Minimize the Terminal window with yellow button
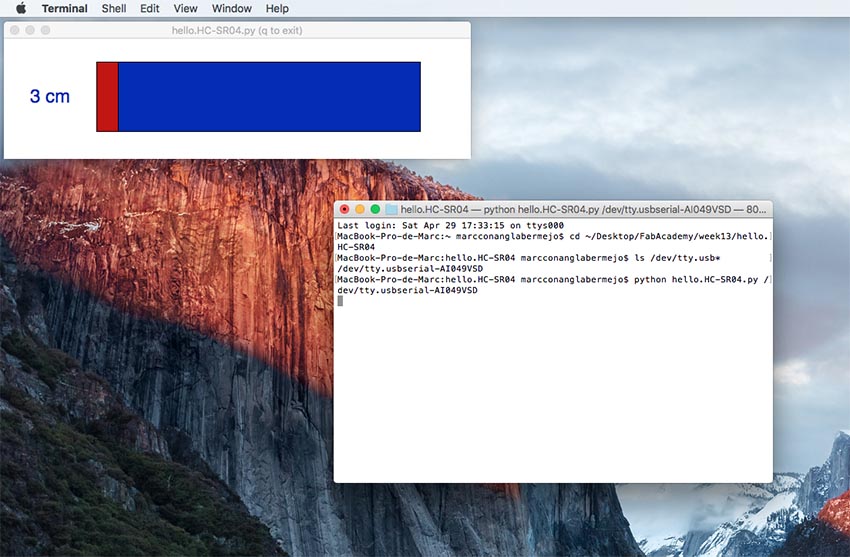Image resolution: width=850 pixels, height=557 pixels. (359, 209)
